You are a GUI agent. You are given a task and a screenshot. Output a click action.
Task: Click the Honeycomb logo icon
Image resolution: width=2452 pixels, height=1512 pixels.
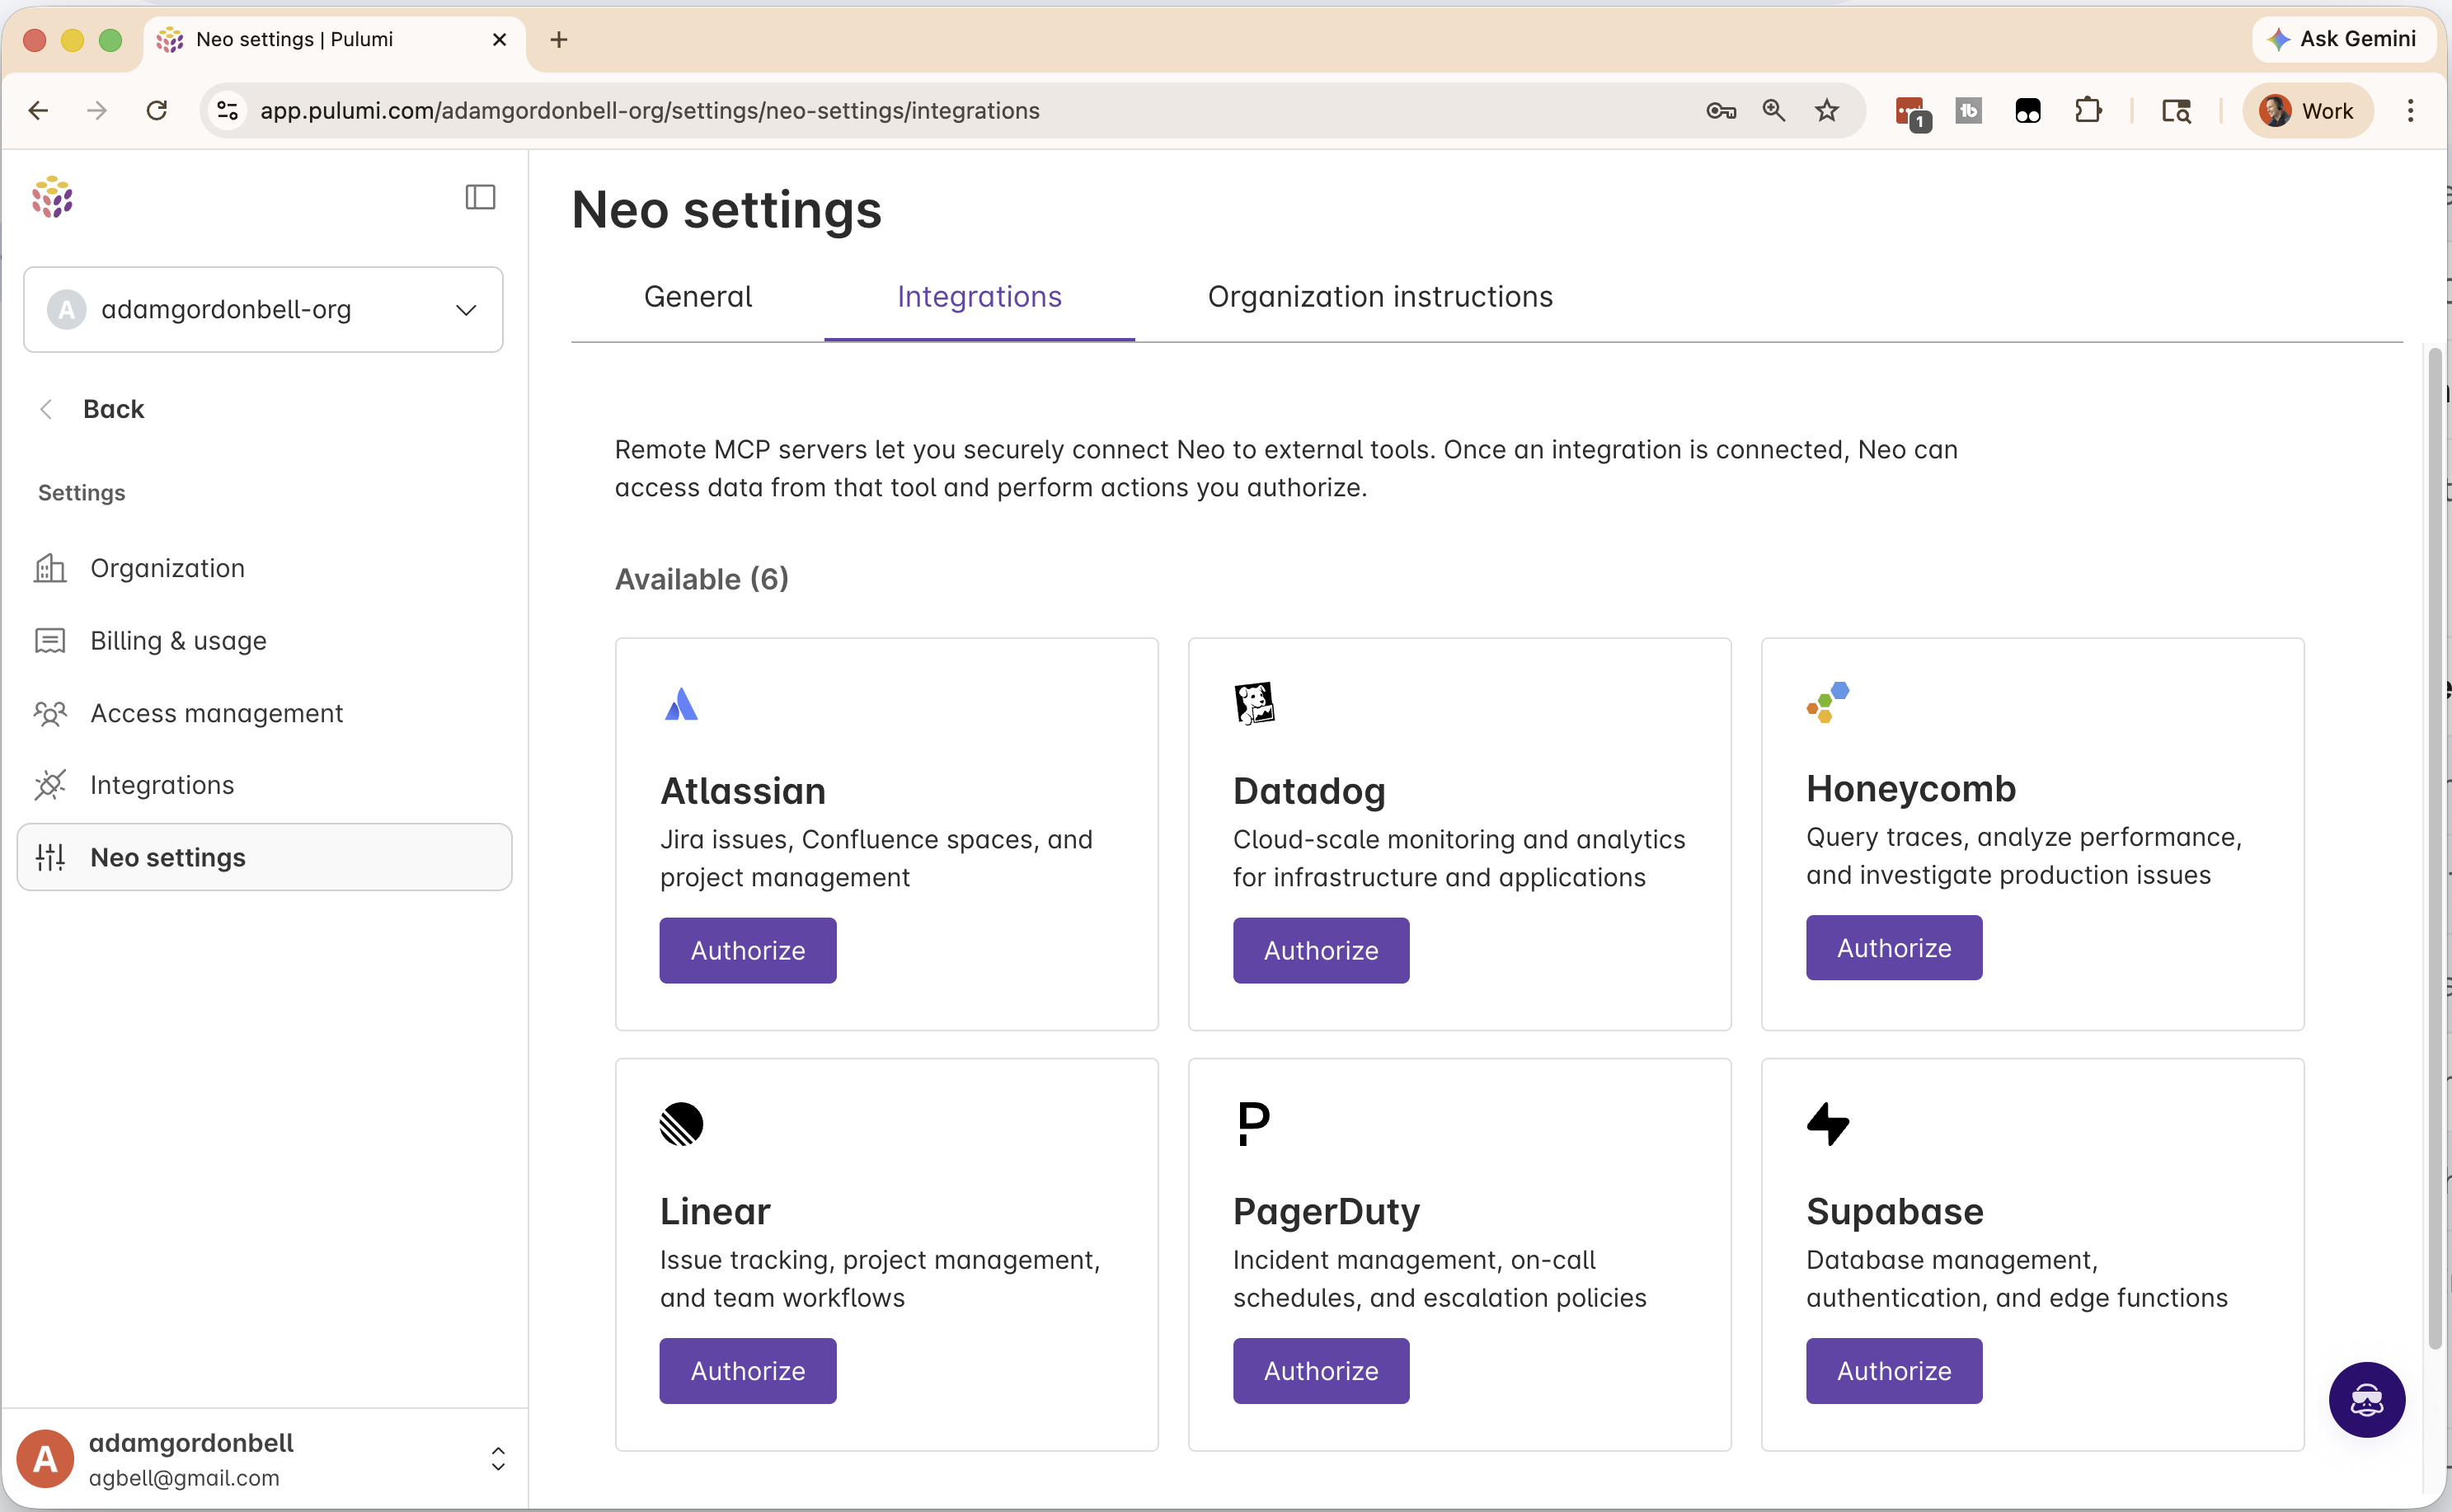tap(1828, 702)
